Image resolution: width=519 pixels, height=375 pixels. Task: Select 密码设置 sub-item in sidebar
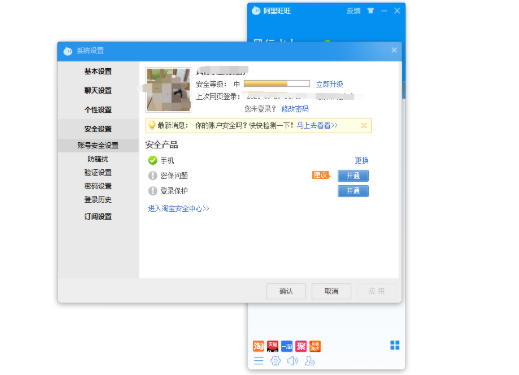click(x=98, y=186)
